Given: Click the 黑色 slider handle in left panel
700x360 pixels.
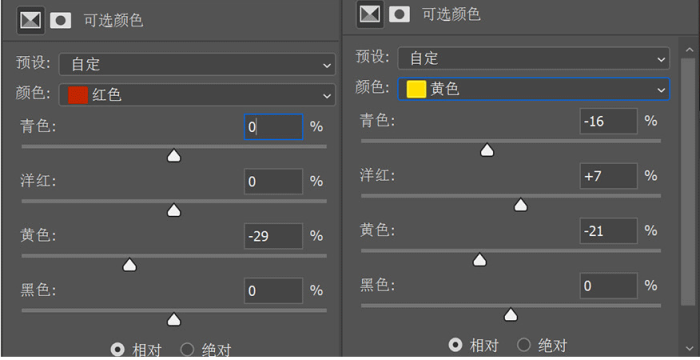Looking at the screenshot, I should [174, 319].
